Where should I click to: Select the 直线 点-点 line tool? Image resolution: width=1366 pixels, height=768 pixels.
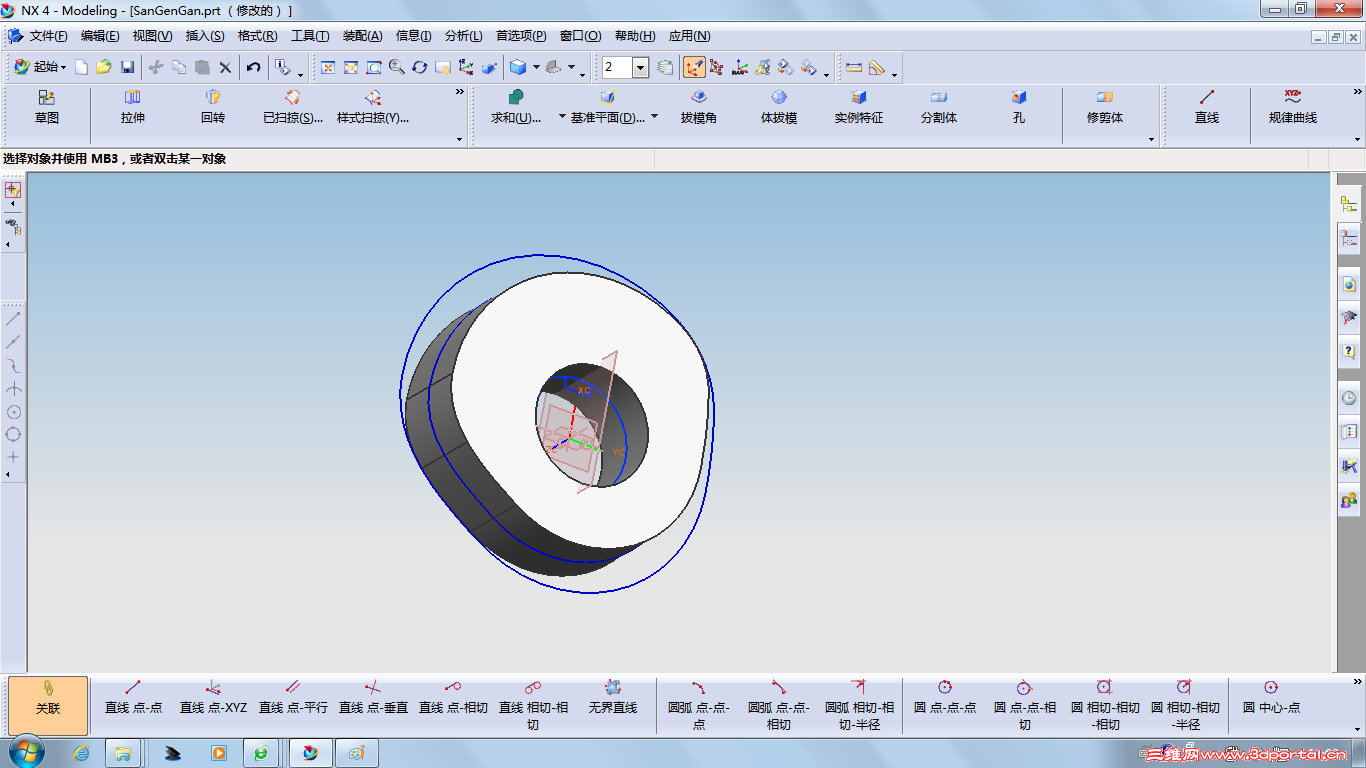(x=133, y=699)
